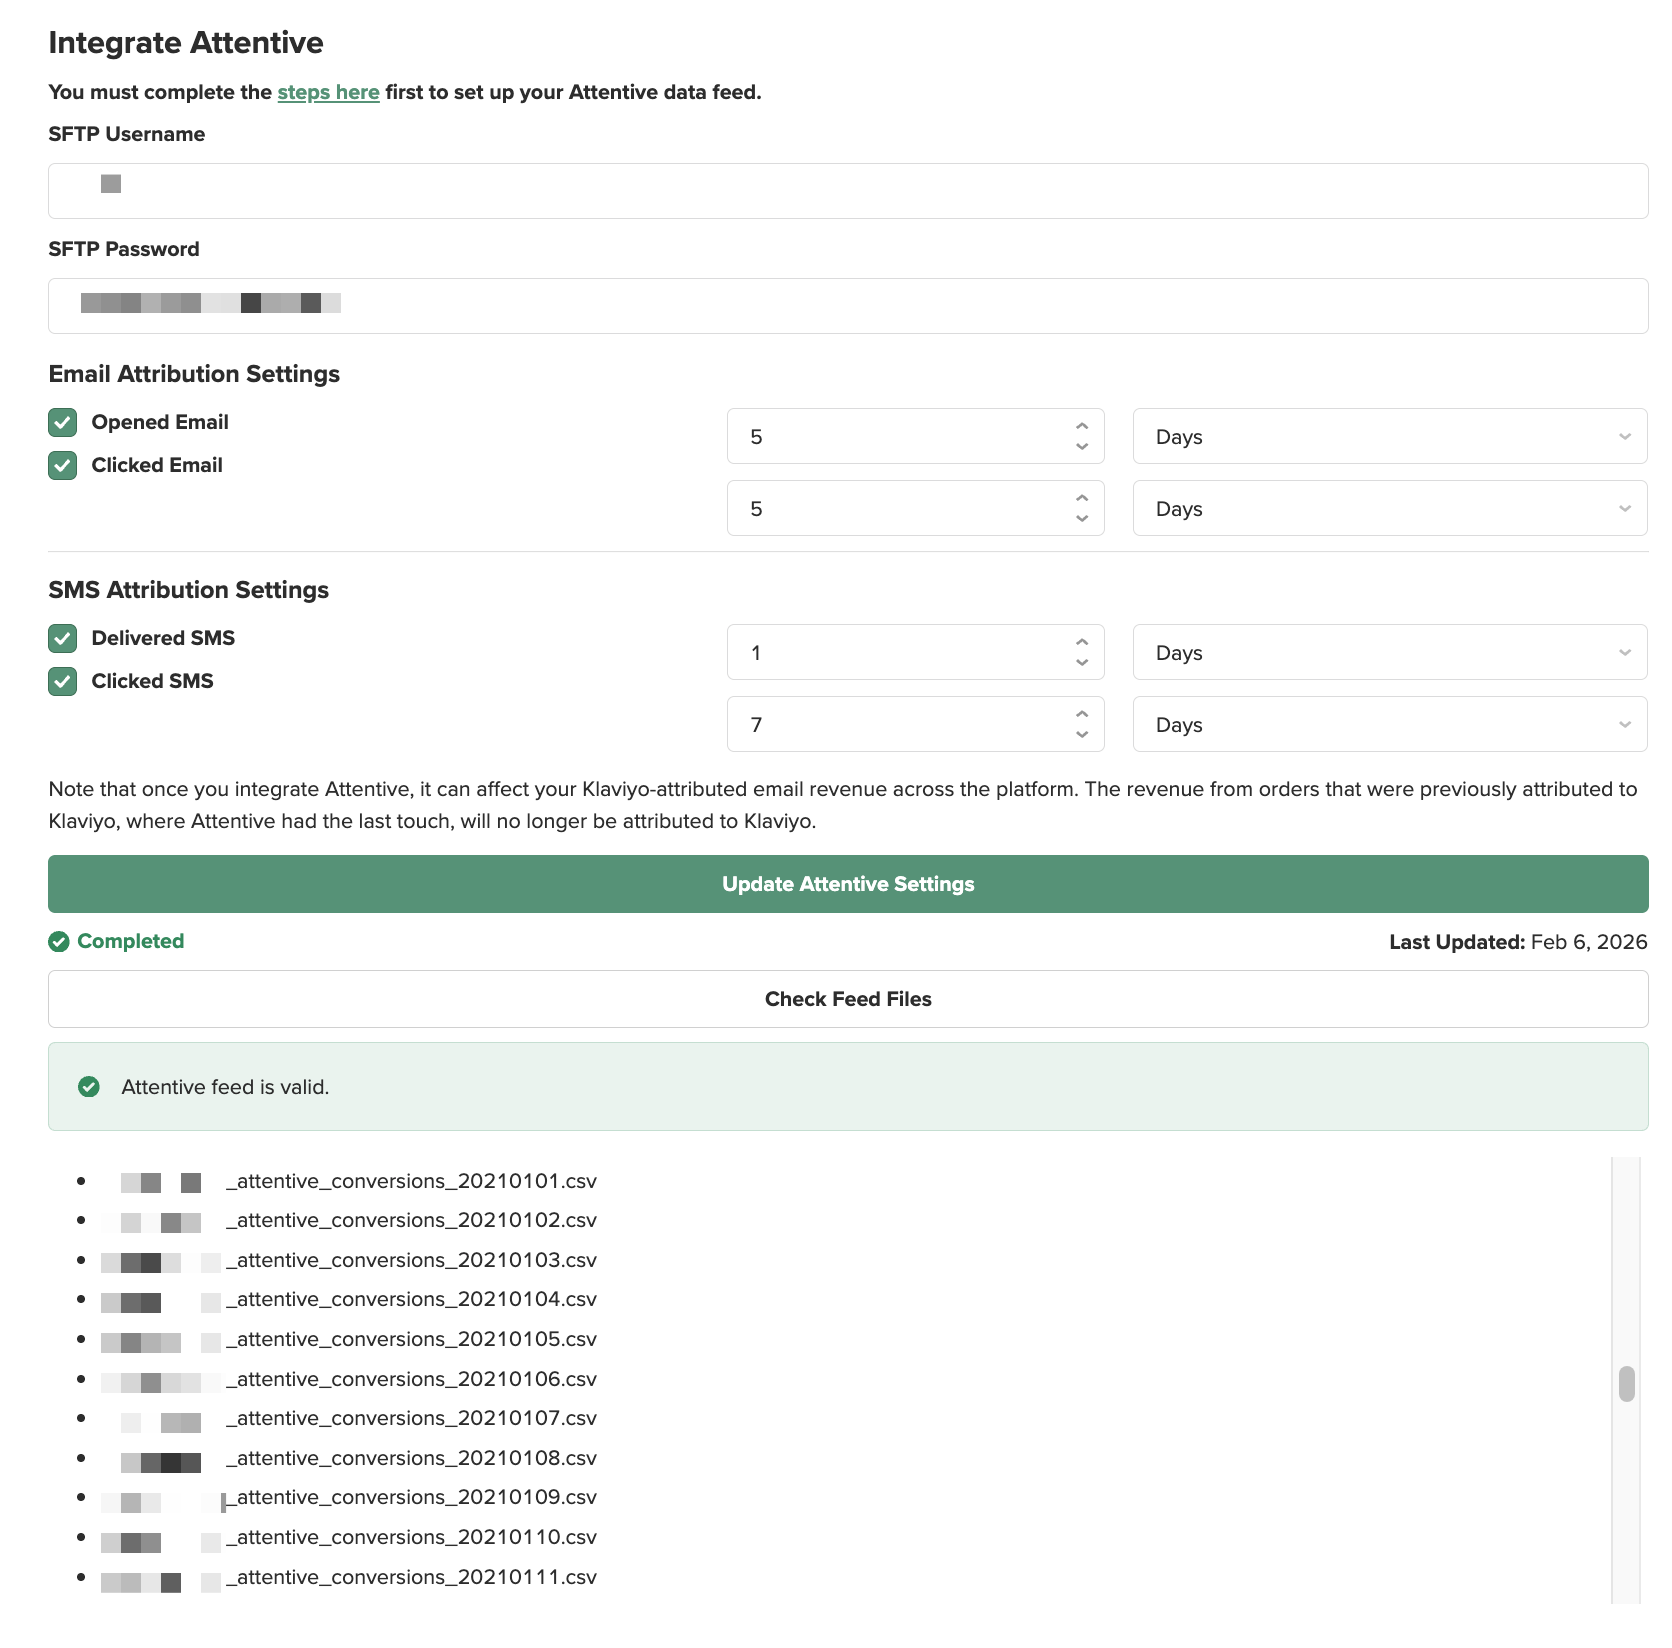The width and height of the screenshot is (1672, 1648).
Task: Step up the Clicked SMS value from 7
Action: click(x=1082, y=715)
